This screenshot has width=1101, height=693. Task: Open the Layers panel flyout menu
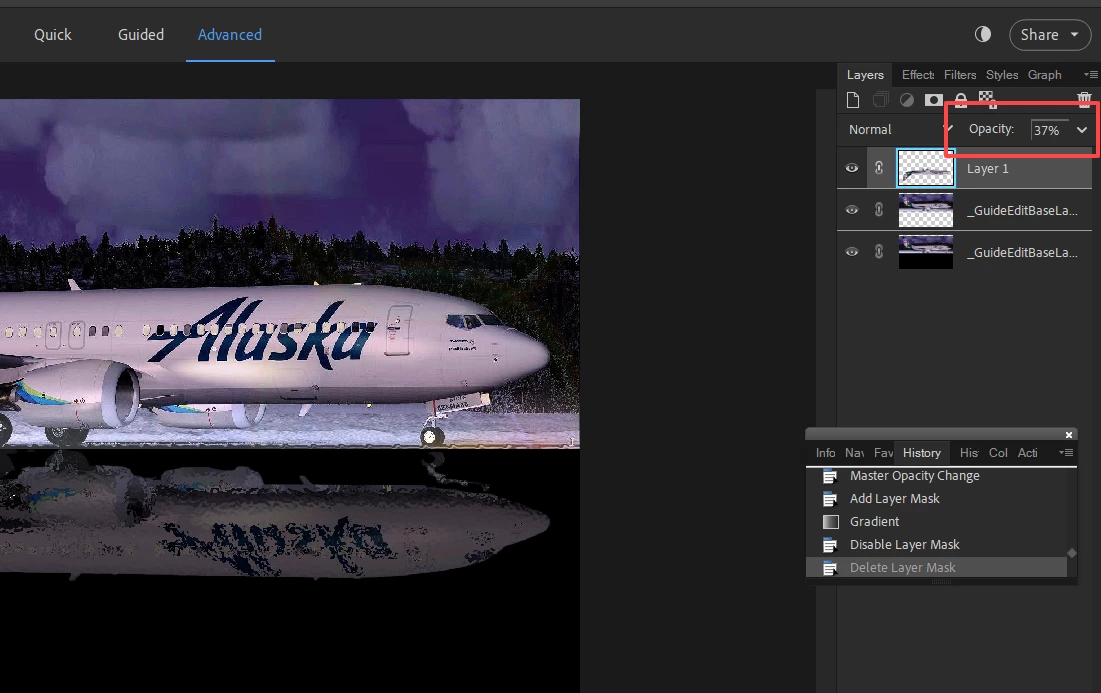point(1090,74)
